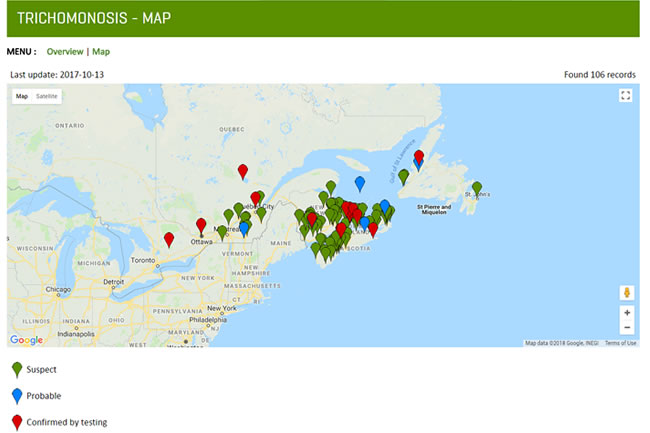Click the fullscreen map icon

point(626,96)
